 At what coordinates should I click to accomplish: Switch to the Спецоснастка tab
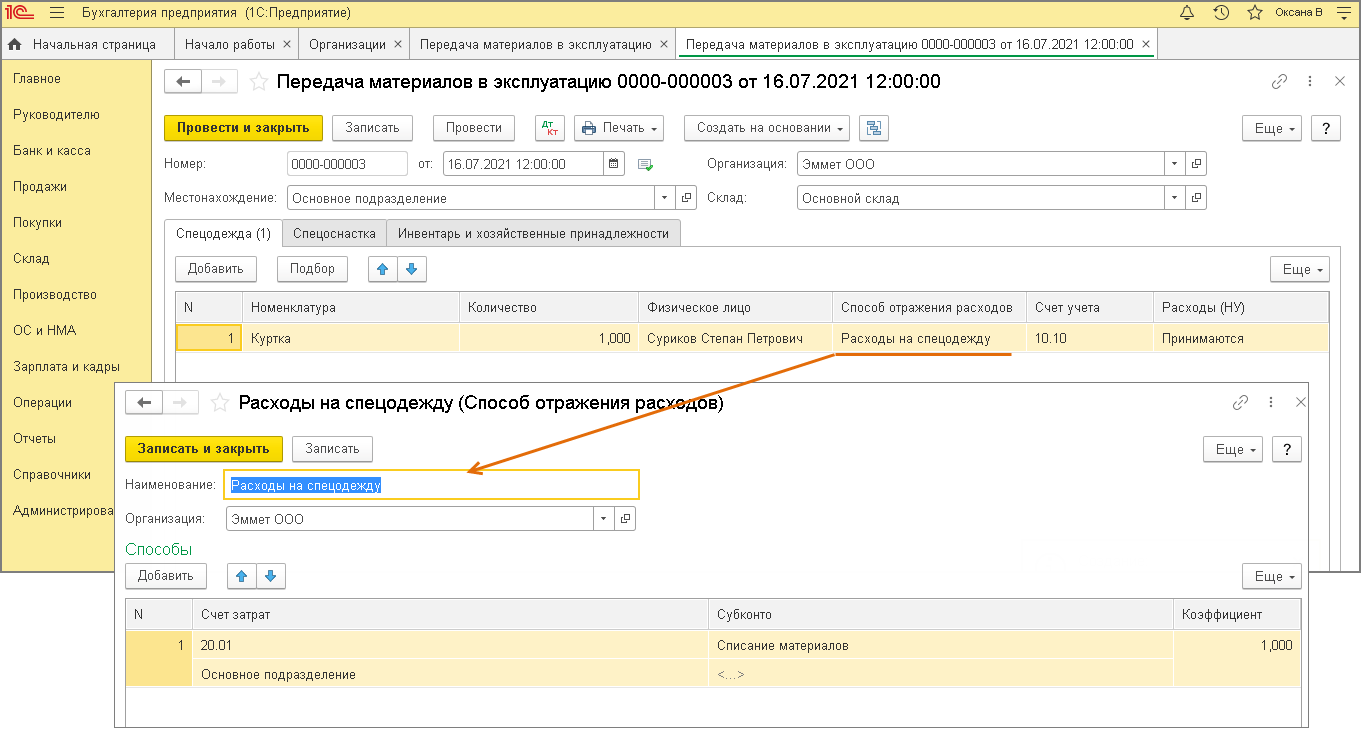(x=334, y=233)
